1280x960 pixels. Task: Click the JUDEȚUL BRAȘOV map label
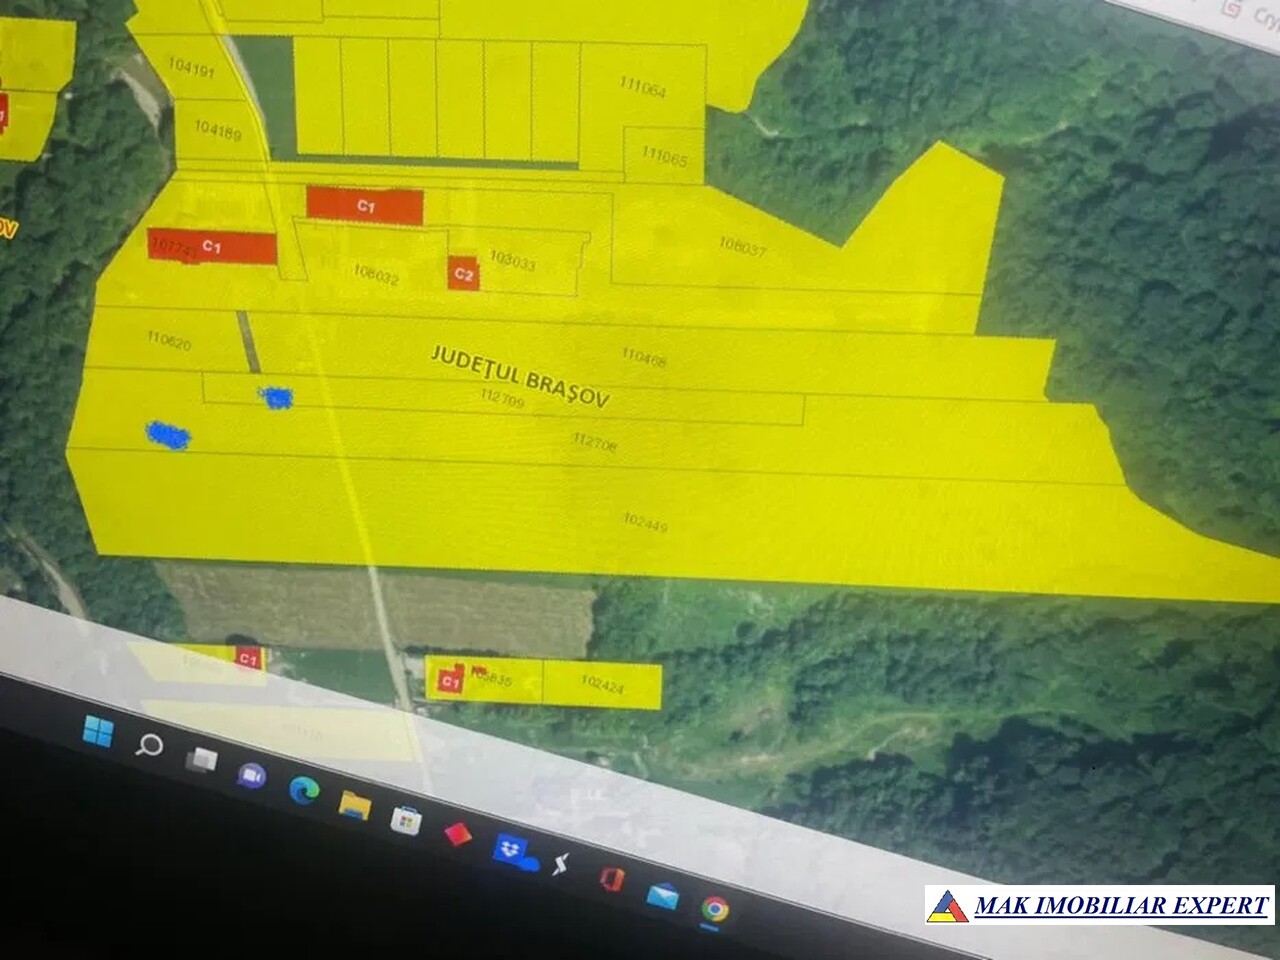519,377
